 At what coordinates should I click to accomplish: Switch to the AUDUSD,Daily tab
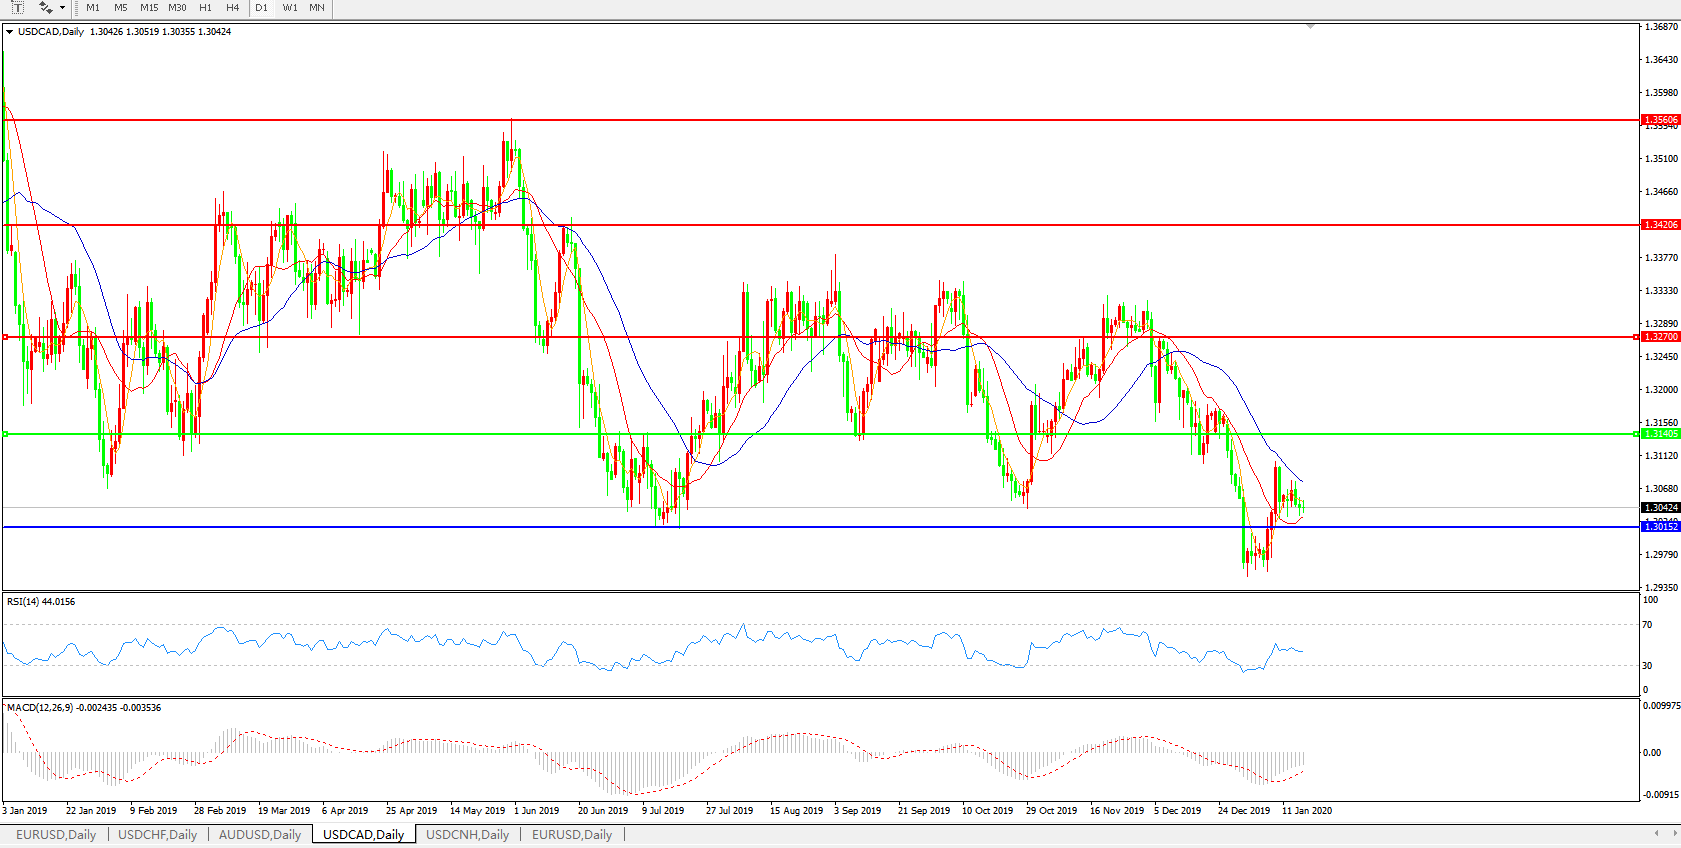click(260, 835)
